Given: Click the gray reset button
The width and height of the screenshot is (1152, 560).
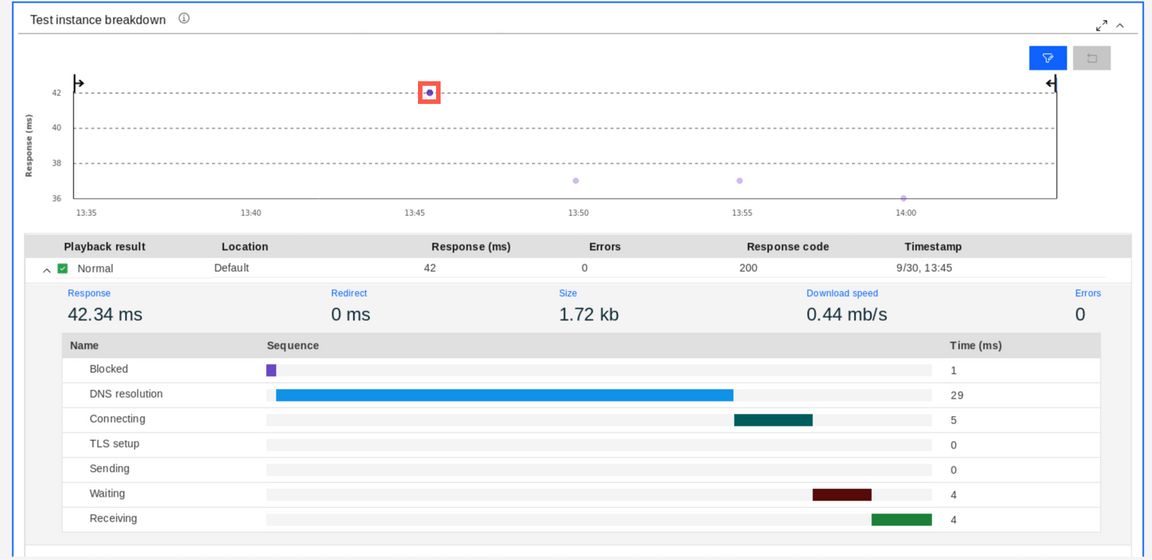Looking at the screenshot, I should pos(1092,58).
